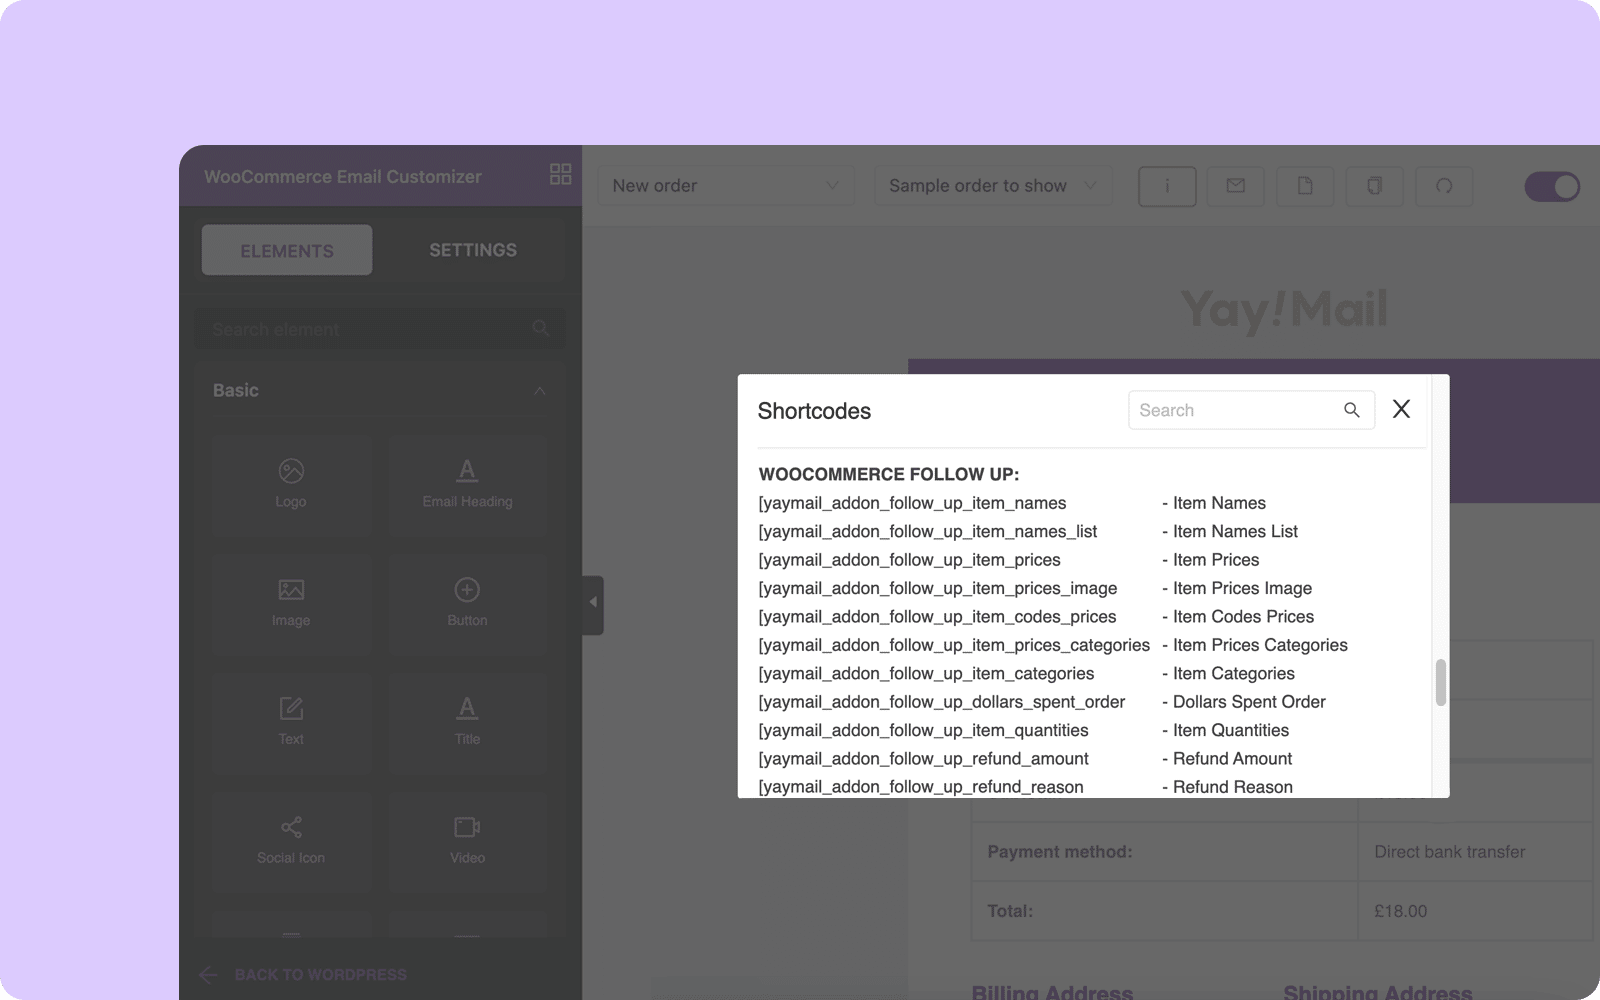Image resolution: width=1600 pixels, height=1000 pixels.
Task: Click the blank template page icon
Action: tap(1305, 186)
